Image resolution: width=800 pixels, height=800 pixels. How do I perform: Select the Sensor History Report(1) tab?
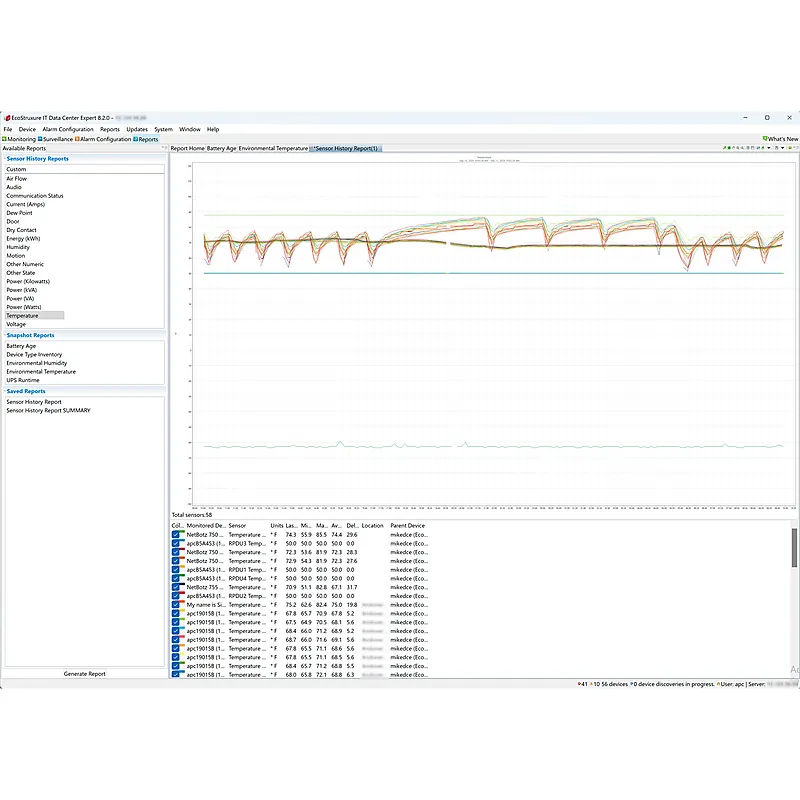345,148
